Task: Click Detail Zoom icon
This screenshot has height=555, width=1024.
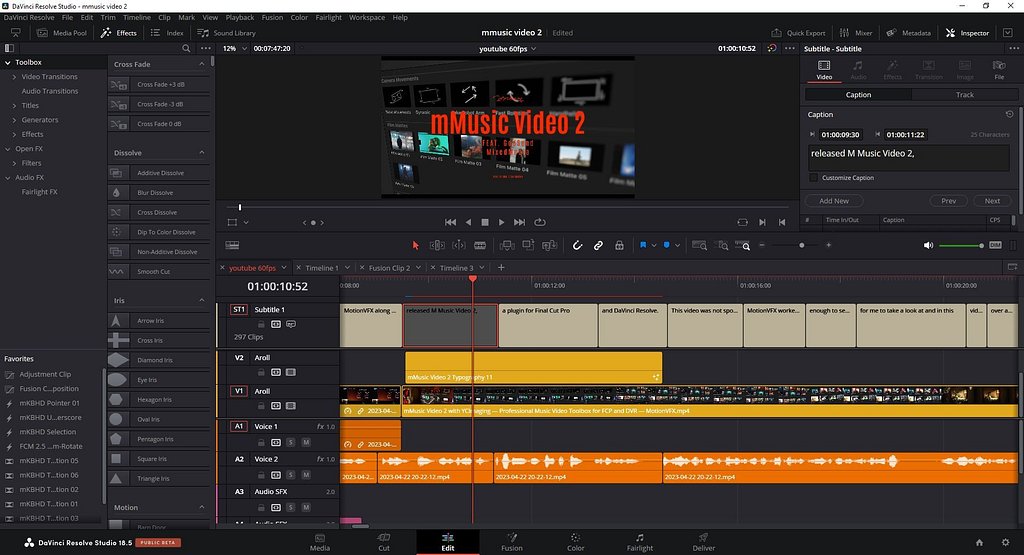Action: pyautogui.click(x=722, y=246)
